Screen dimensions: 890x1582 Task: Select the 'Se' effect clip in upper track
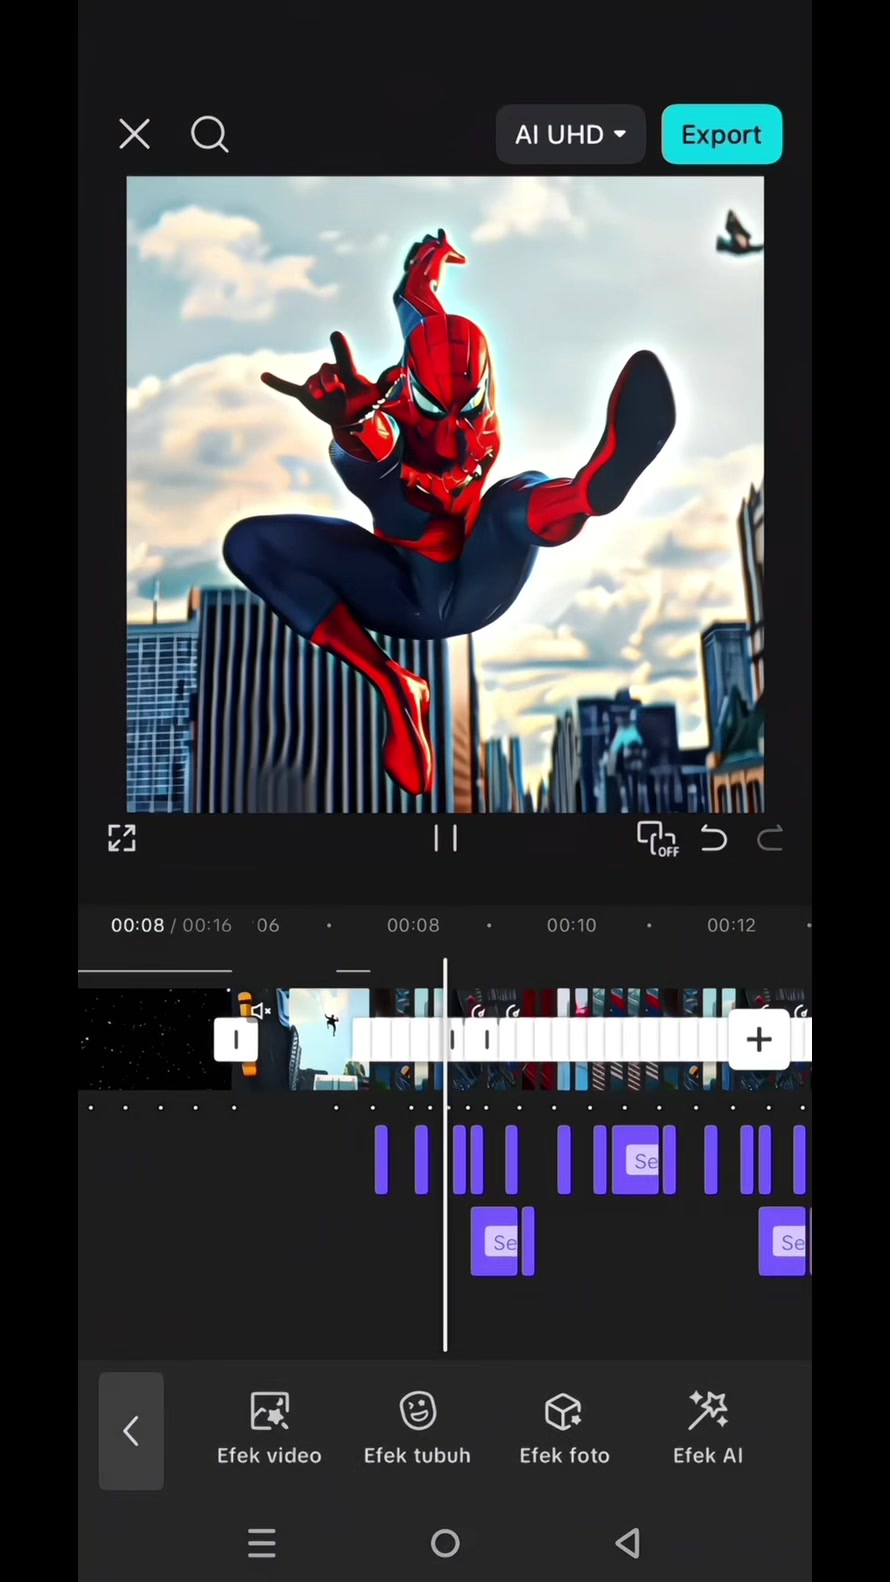point(637,1160)
